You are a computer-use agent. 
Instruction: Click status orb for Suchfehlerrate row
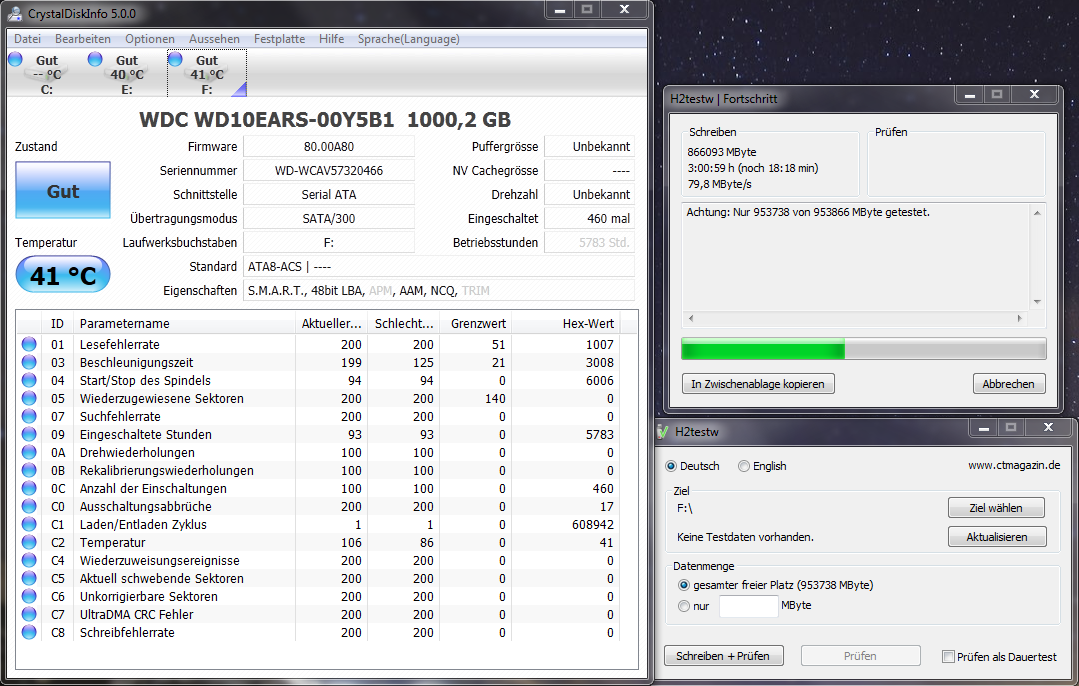(x=29, y=416)
